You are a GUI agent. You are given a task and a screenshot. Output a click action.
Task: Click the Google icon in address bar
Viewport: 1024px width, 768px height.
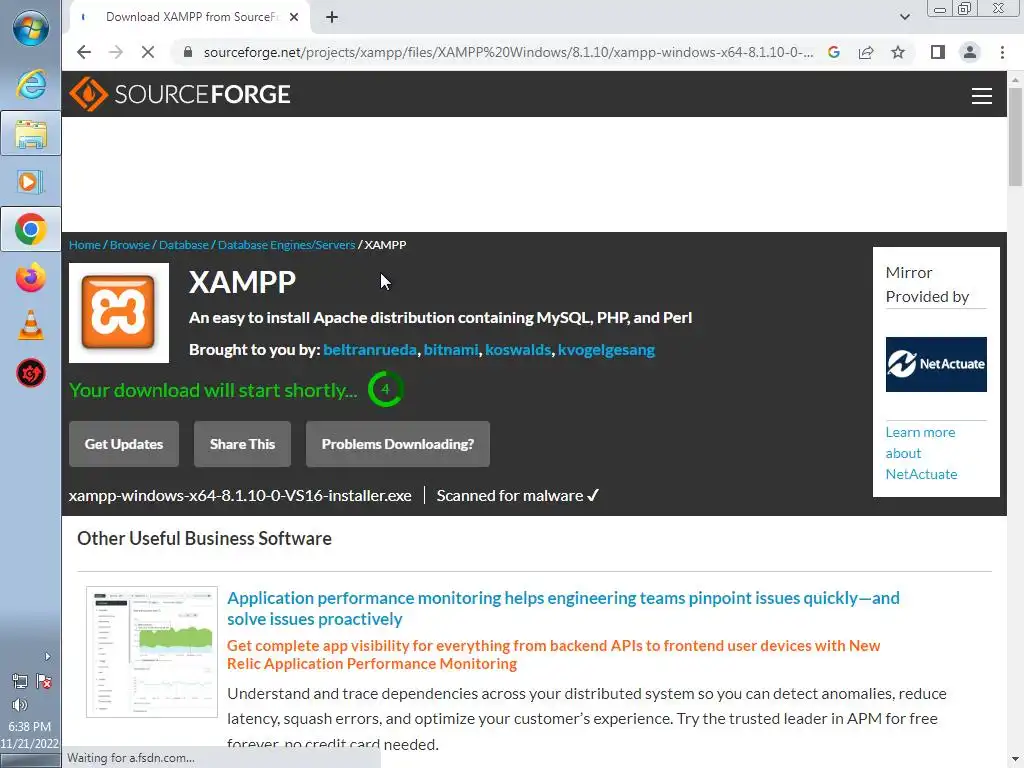pos(834,52)
